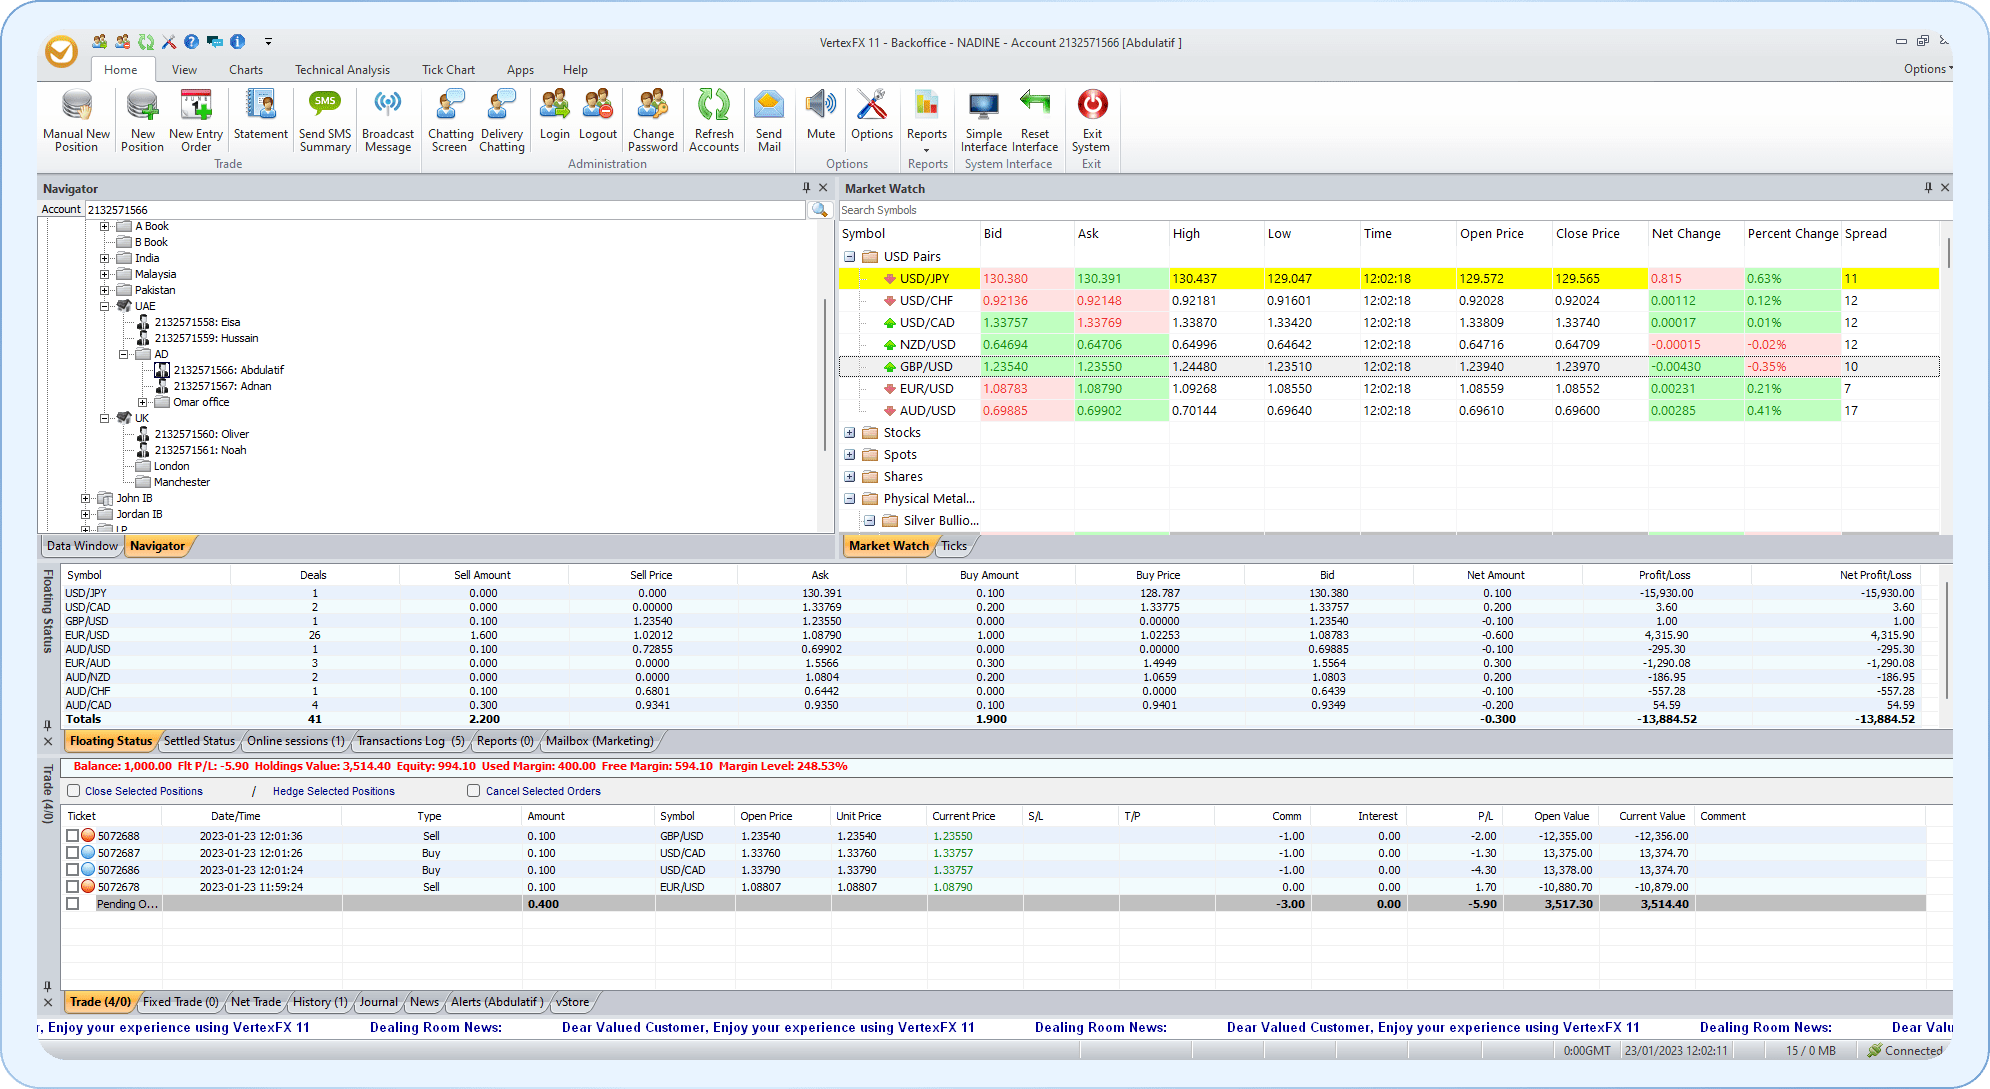Click the Hedge Selected Positions link
Viewport: 1990px width, 1089px height.
pos(333,790)
